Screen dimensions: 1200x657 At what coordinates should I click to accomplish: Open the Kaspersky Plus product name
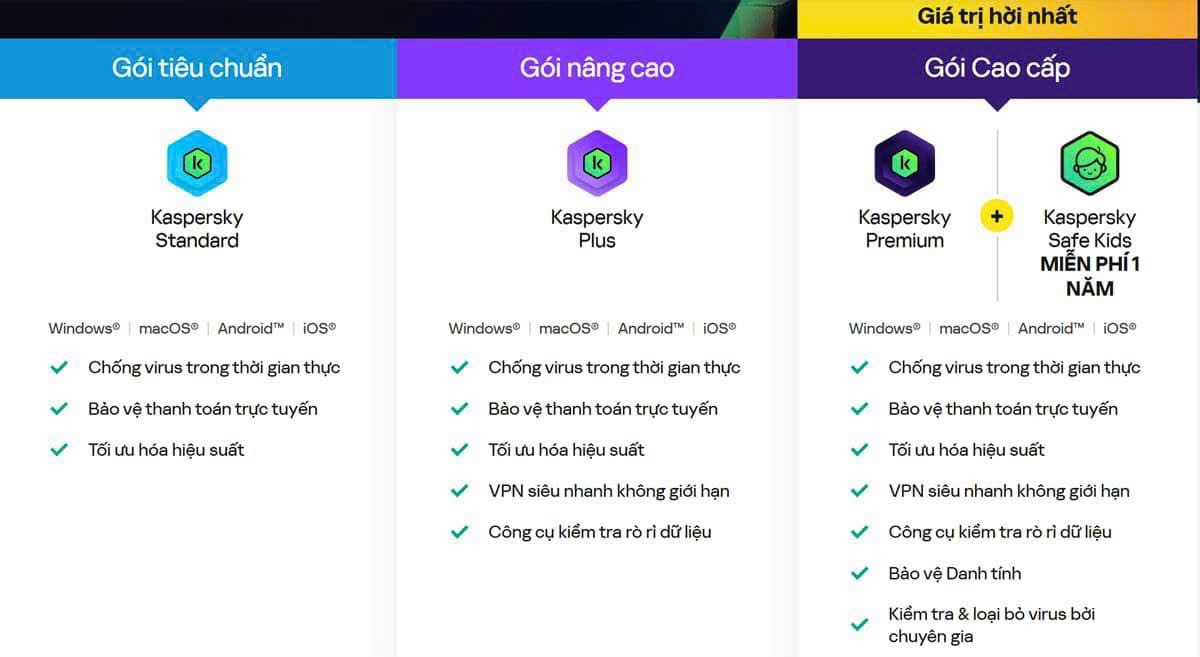tap(597, 229)
